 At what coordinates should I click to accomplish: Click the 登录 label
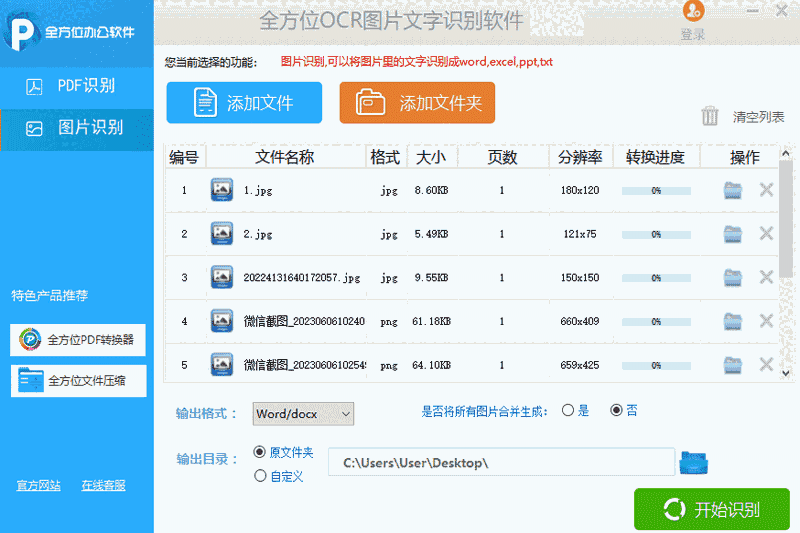(693, 34)
